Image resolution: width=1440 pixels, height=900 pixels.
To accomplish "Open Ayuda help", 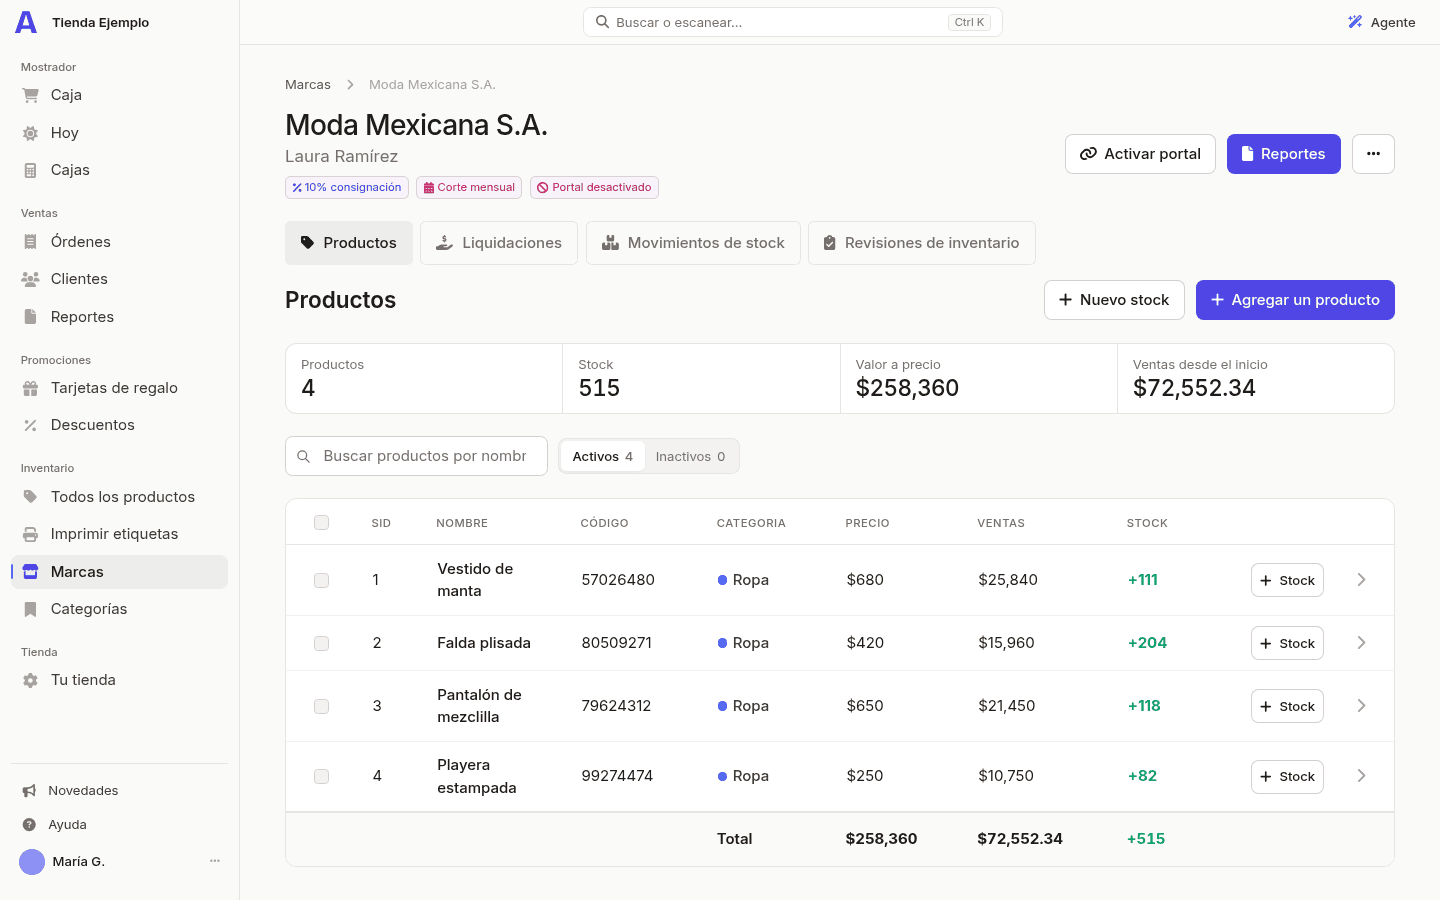I will pyautogui.click(x=119, y=825).
